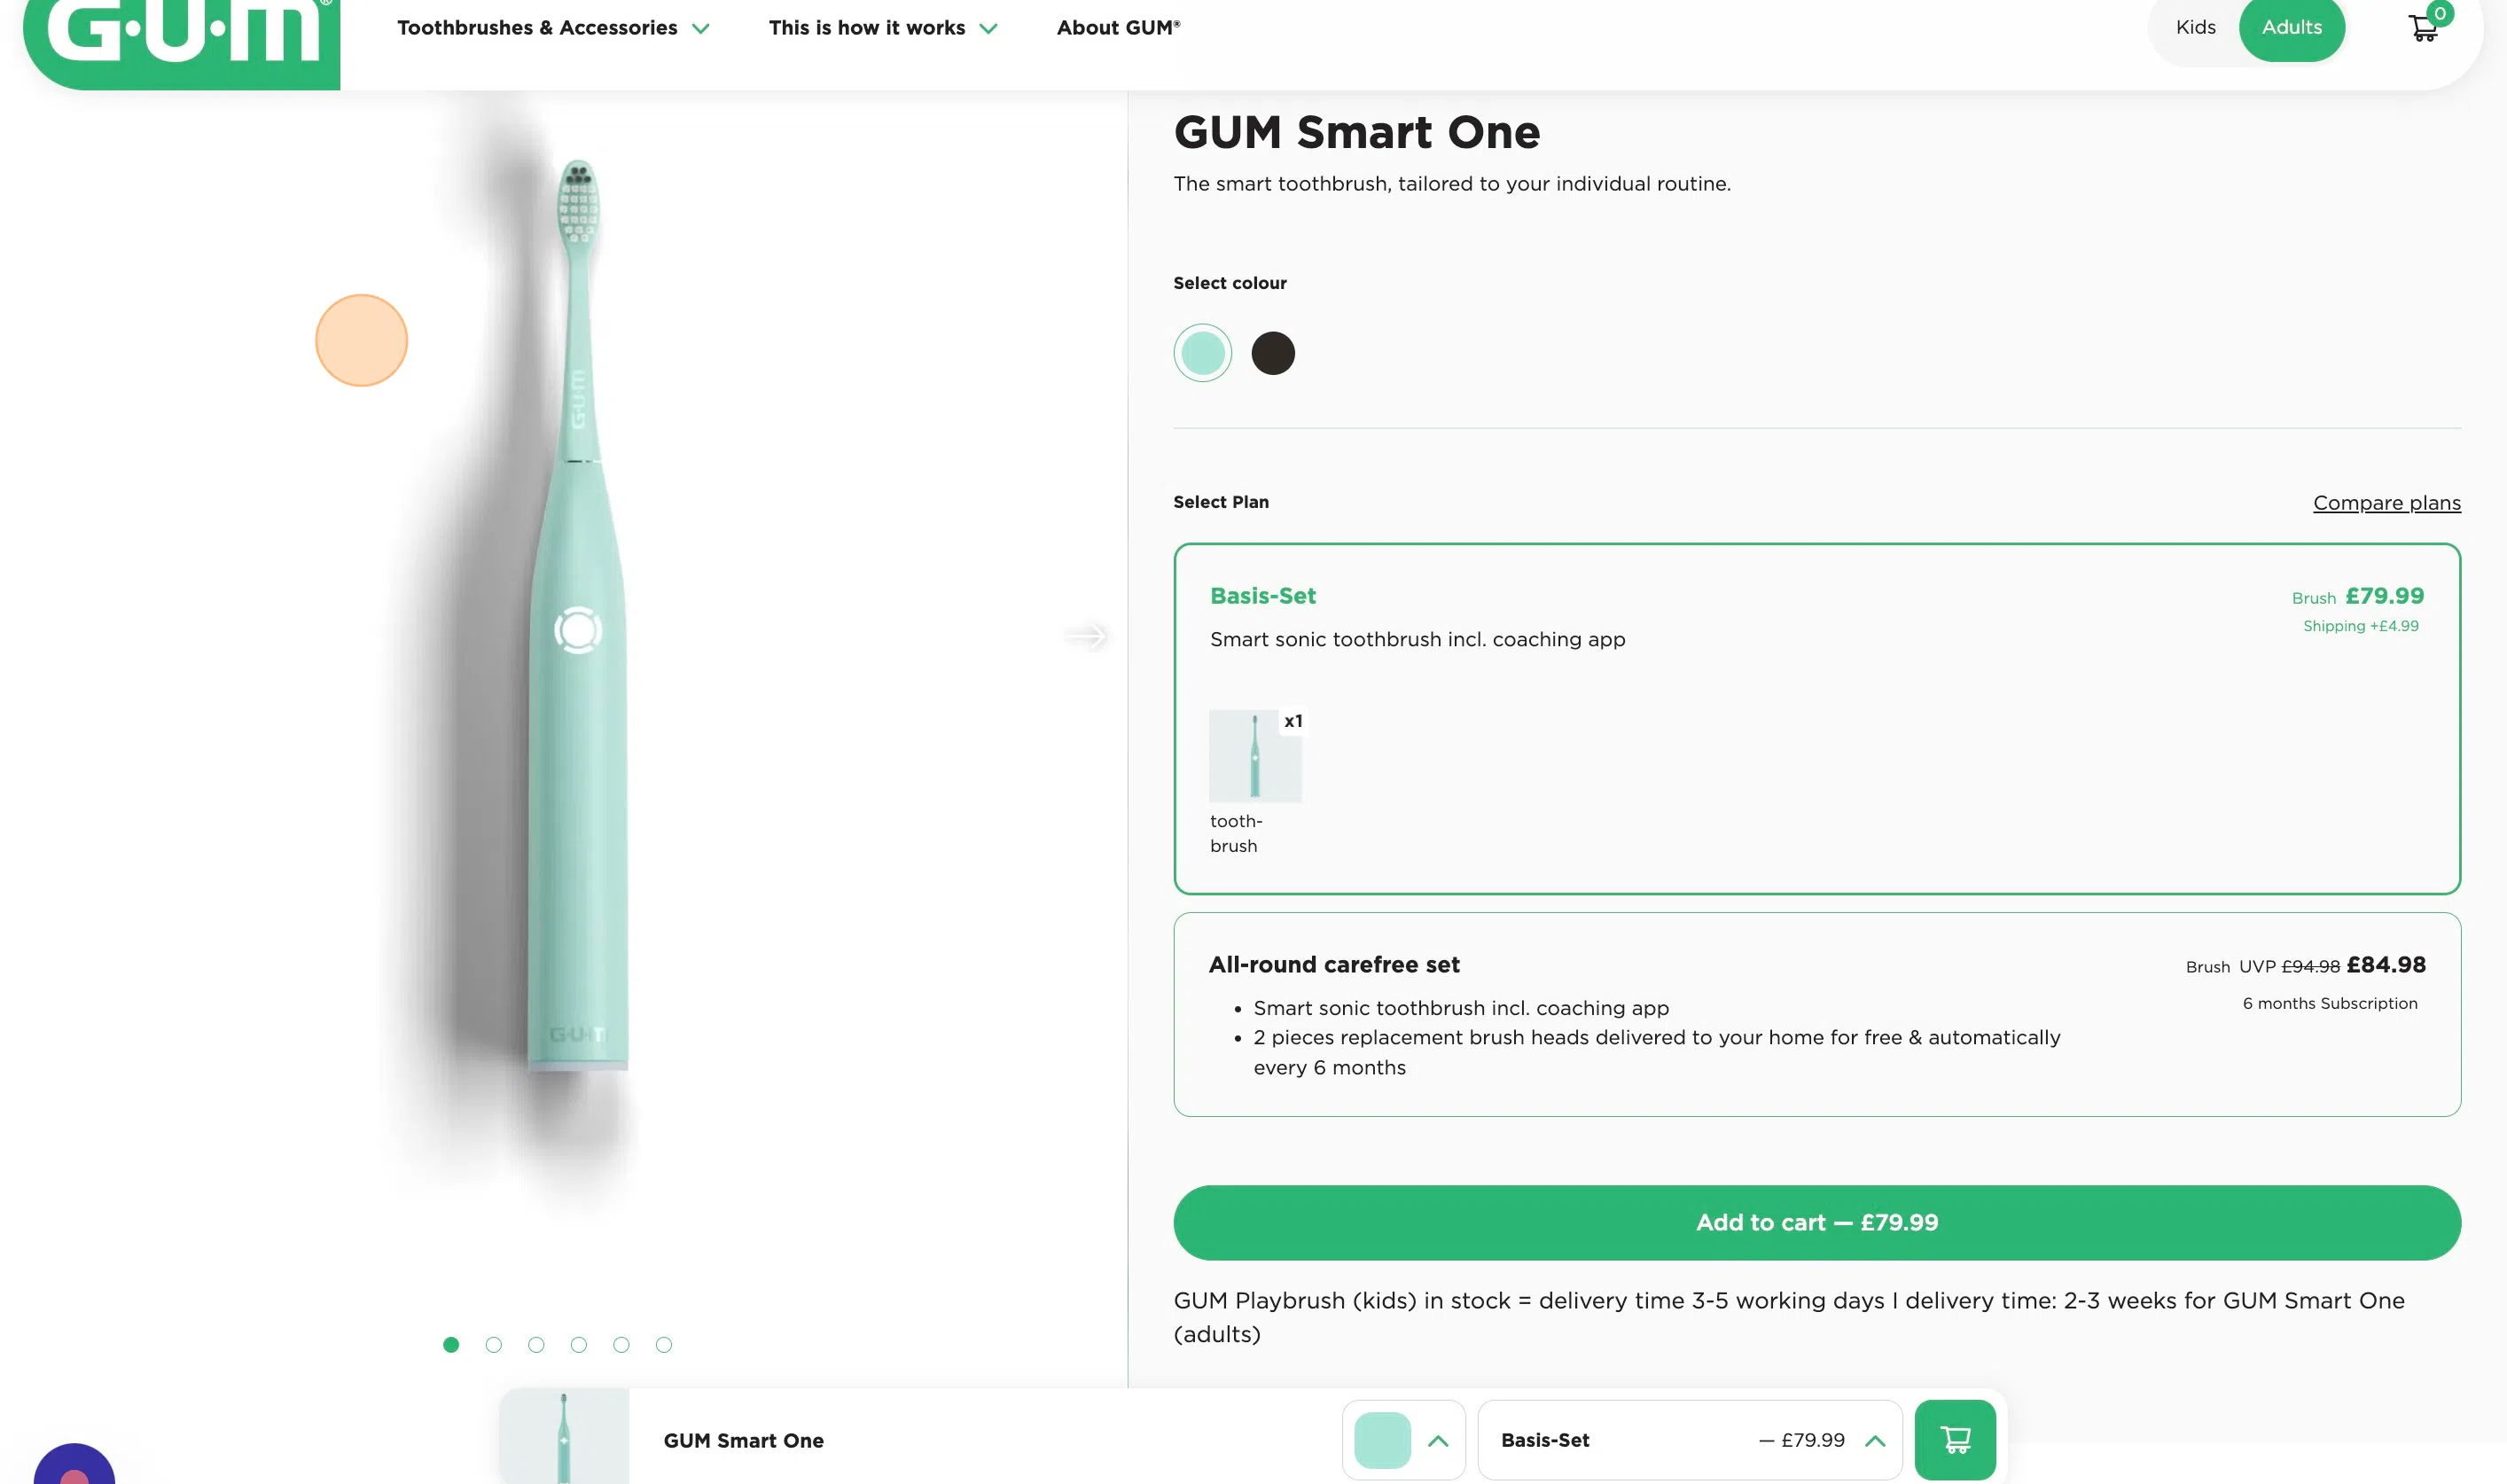Expand This is how it works menu
Image resolution: width=2507 pixels, height=1484 pixels.
coord(882,28)
